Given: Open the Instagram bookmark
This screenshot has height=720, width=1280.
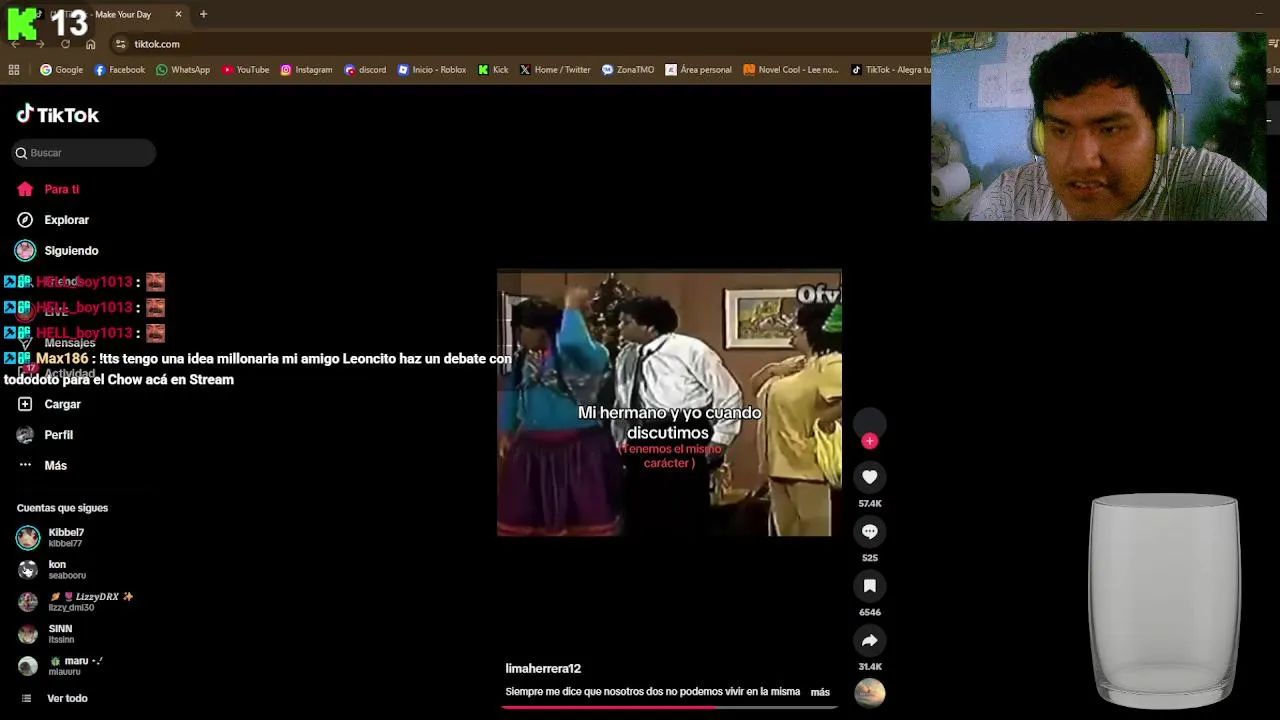Looking at the screenshot, I should [306, 70].
